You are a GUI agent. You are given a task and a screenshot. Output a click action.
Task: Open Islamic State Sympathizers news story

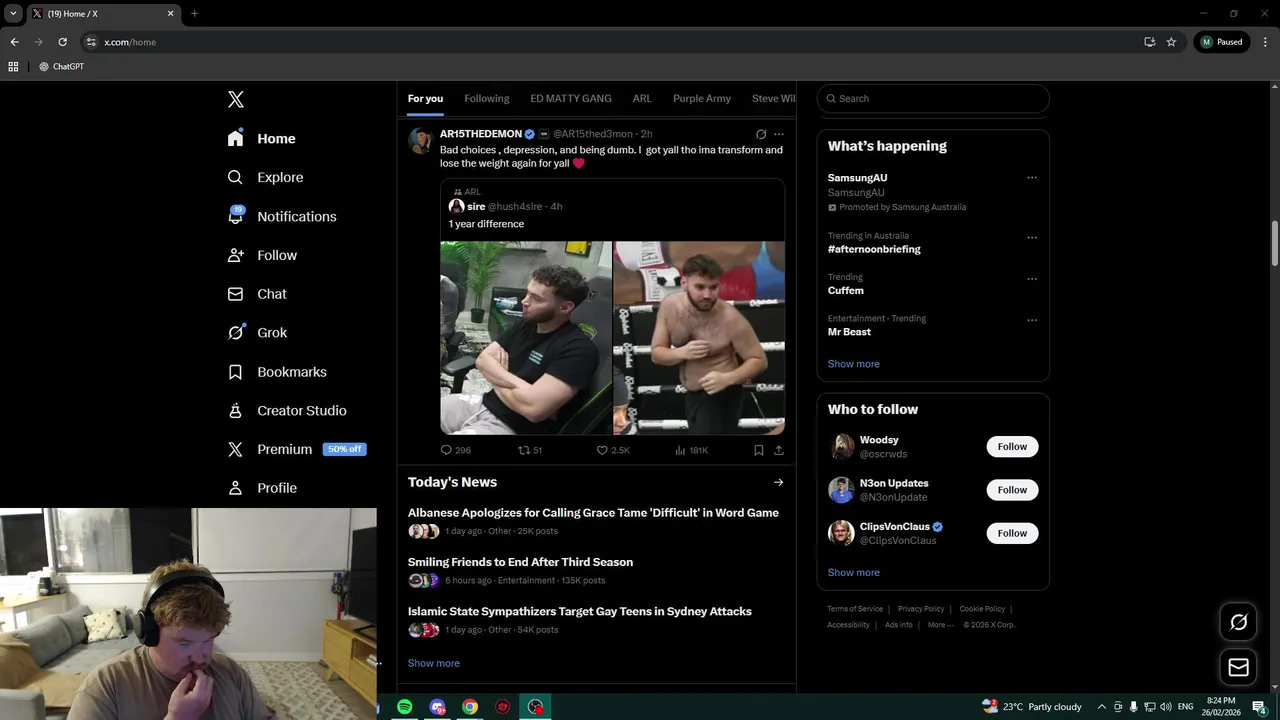click(579, 611)
